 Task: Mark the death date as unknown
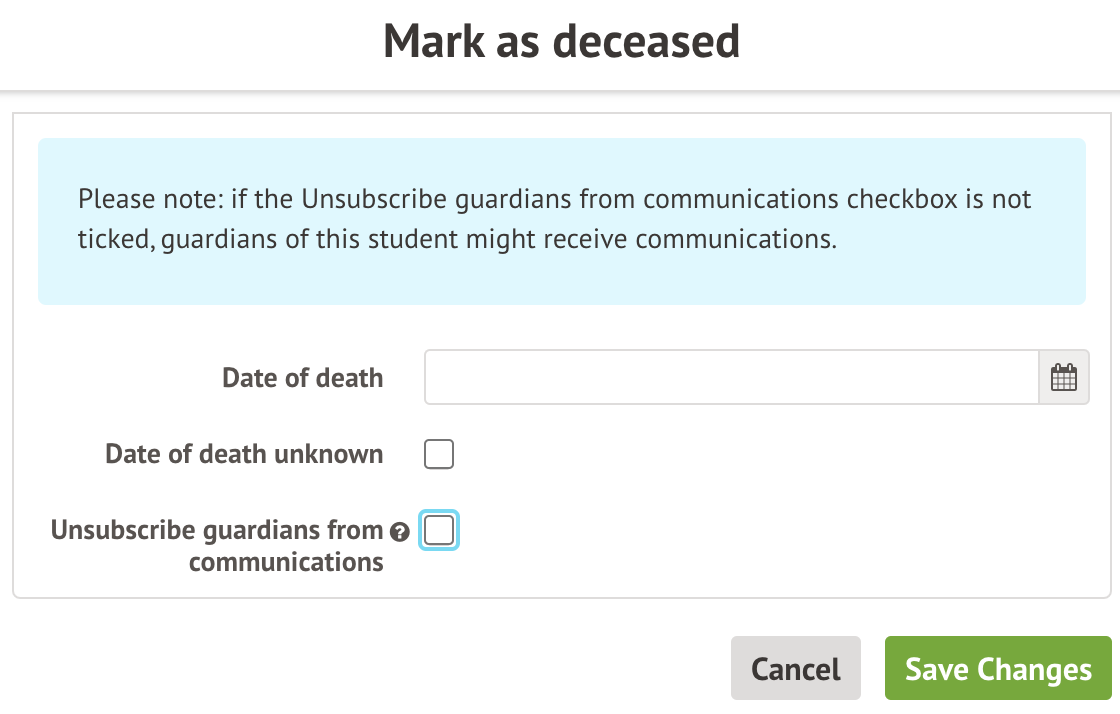tap(439, 455)
